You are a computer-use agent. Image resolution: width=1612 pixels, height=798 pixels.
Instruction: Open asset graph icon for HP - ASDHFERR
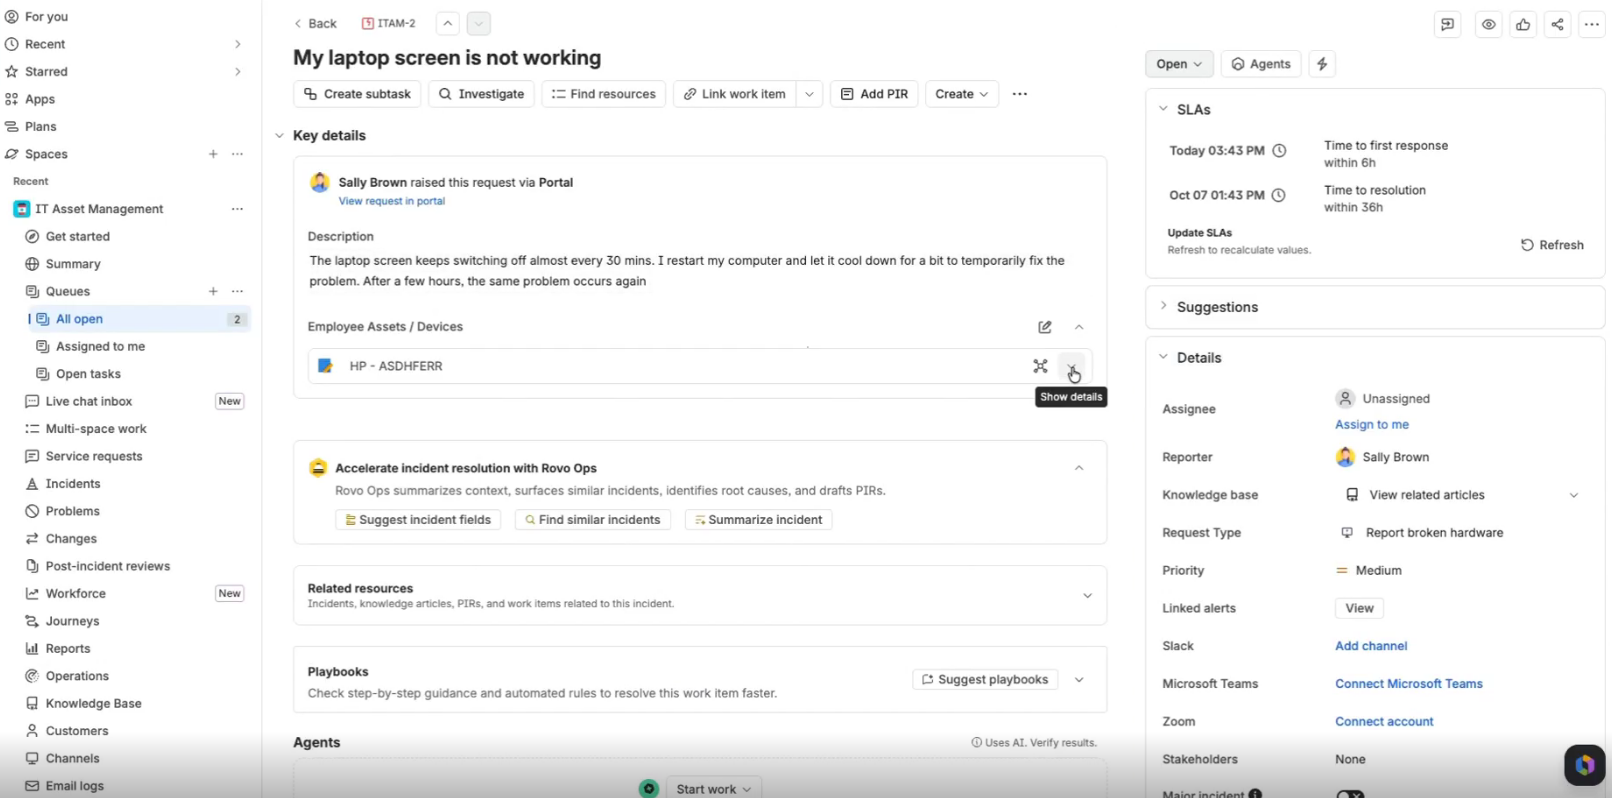pyautogui.click(x=1040, y=366)
